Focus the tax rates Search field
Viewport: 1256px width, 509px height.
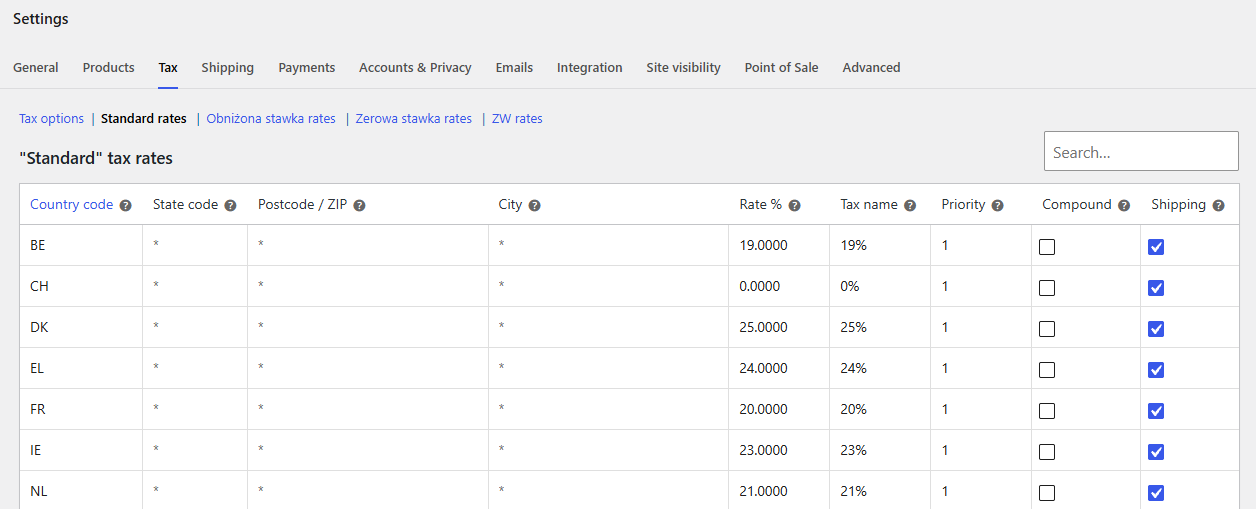pyautogui.click(x=1141, y=151)
